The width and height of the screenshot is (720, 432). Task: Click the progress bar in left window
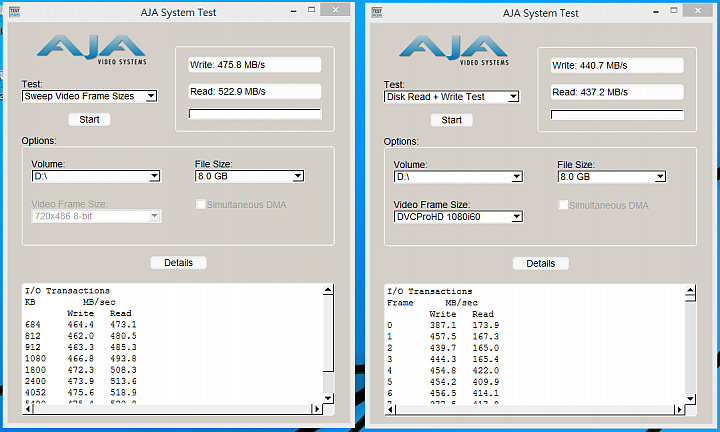tap(255, 114)
